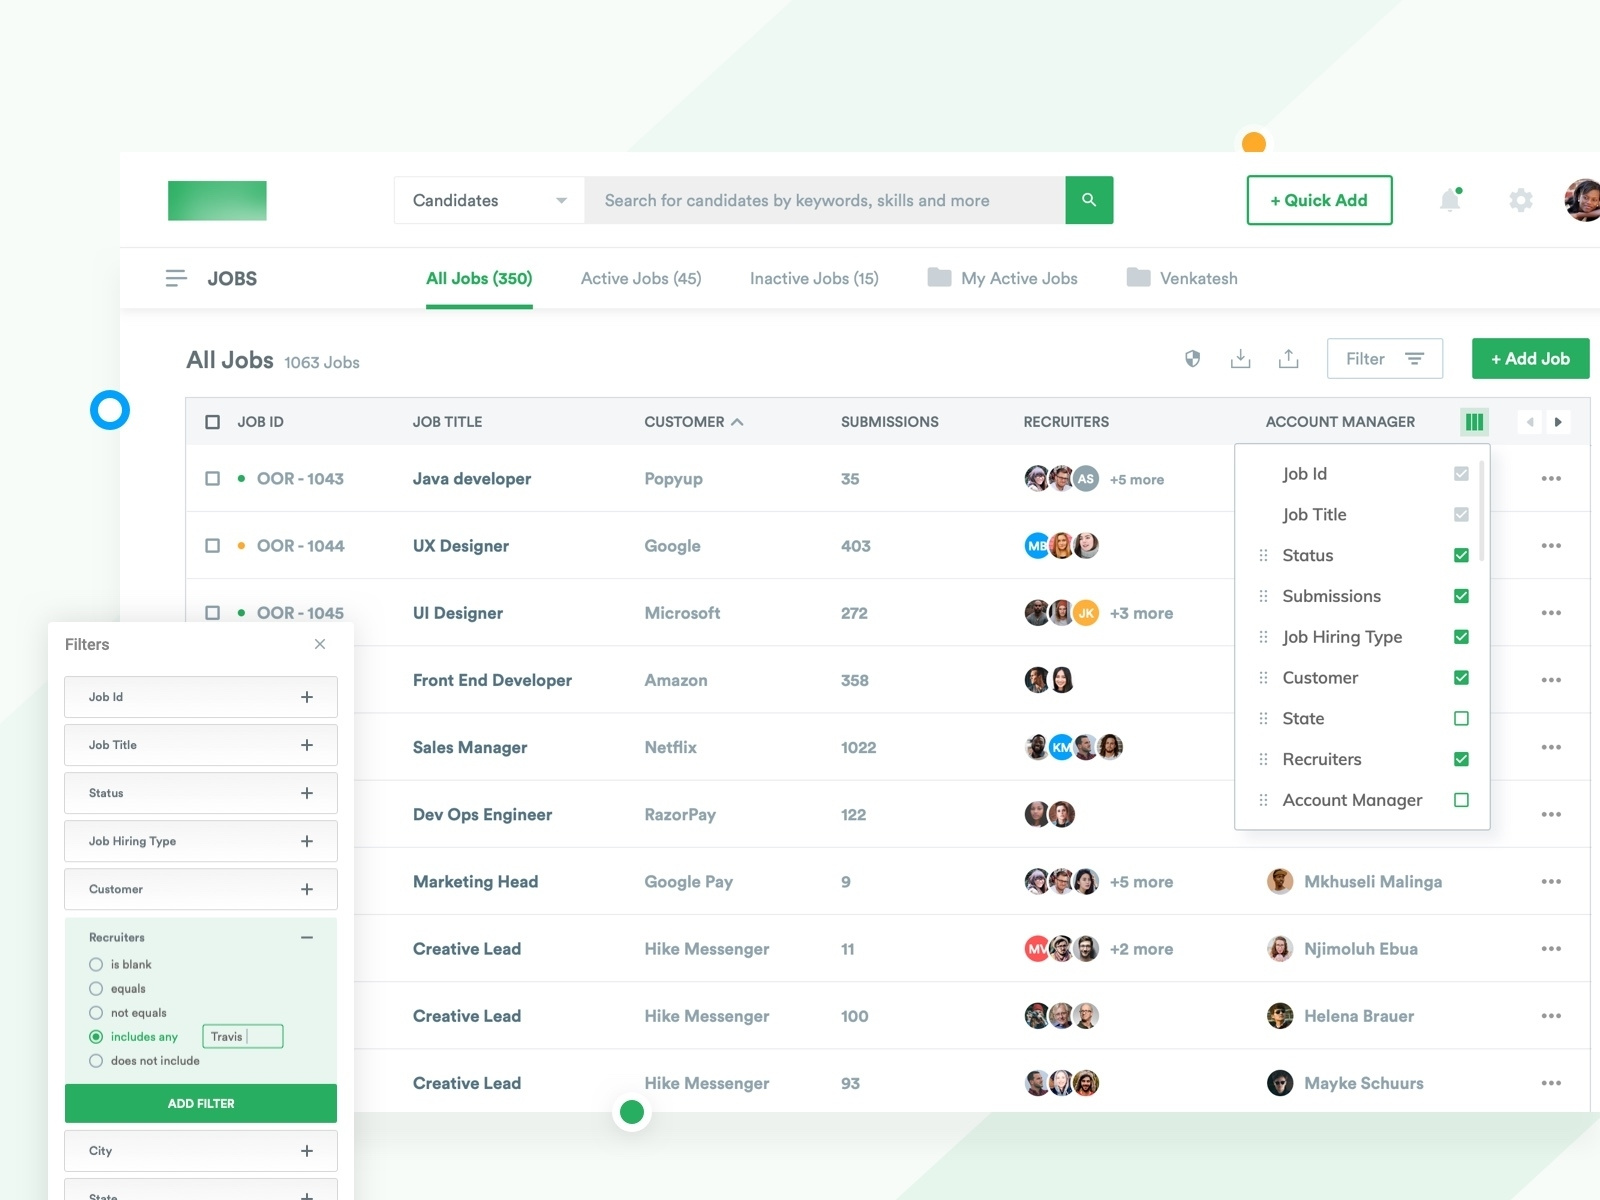Viewport: 1600px width, 1200px height.
Task: Open more options for UI Designer row
Action: [1551, 613]
